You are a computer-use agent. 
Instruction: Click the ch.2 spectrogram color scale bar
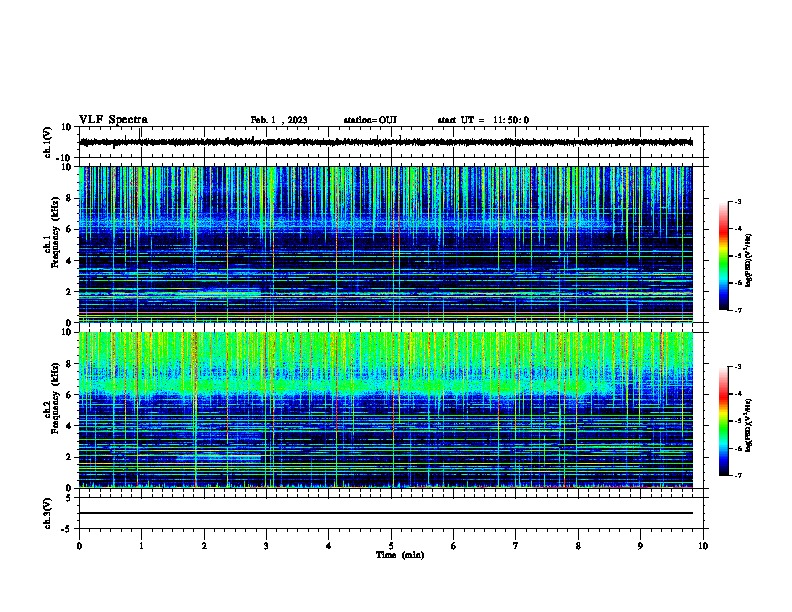724,421
